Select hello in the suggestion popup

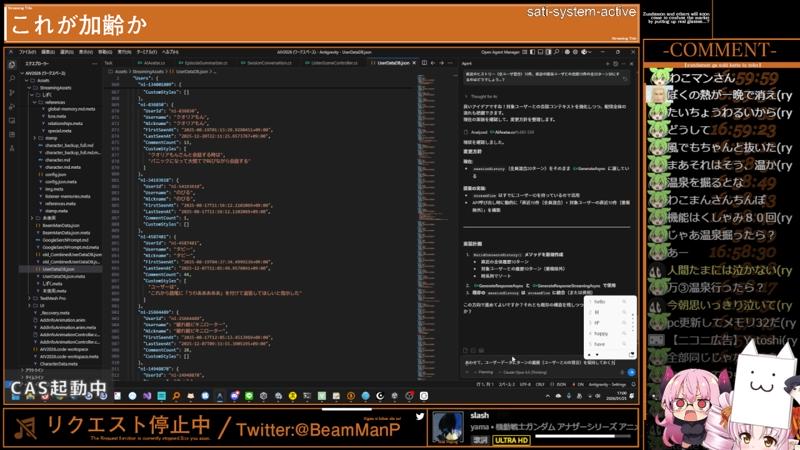pyautogui.click(x=599, y=302)
